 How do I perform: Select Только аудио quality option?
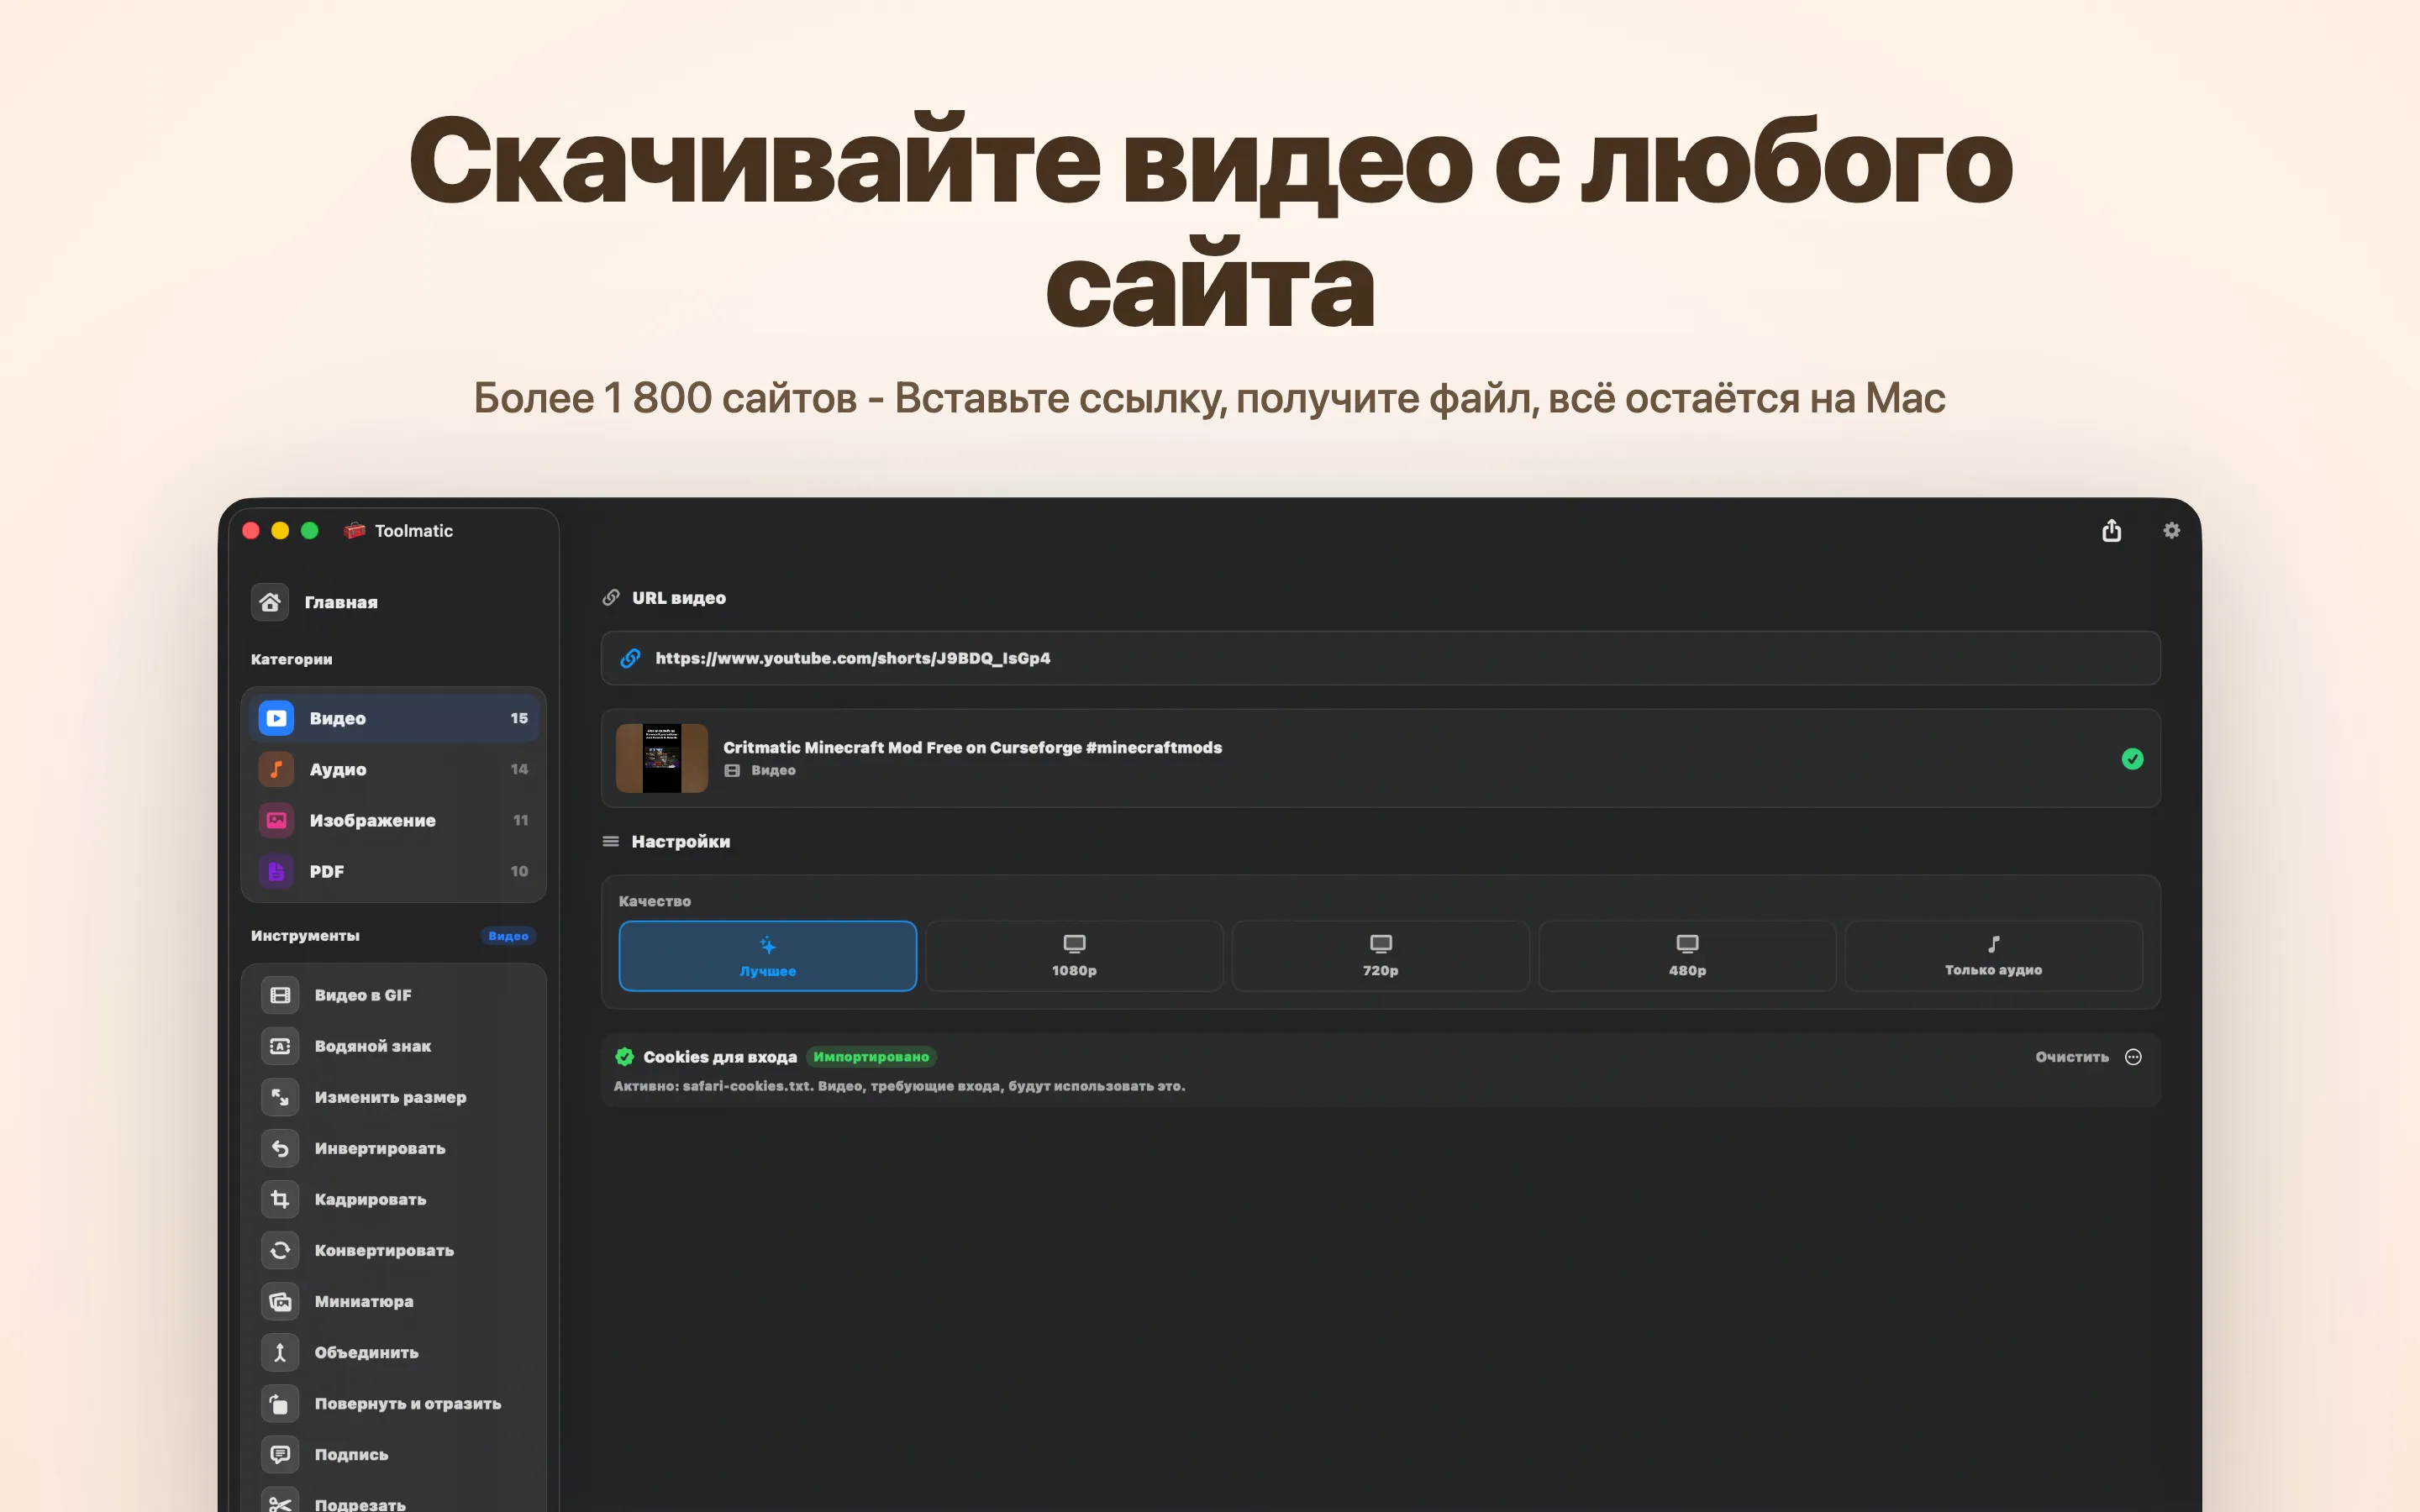click(1993, 956)
